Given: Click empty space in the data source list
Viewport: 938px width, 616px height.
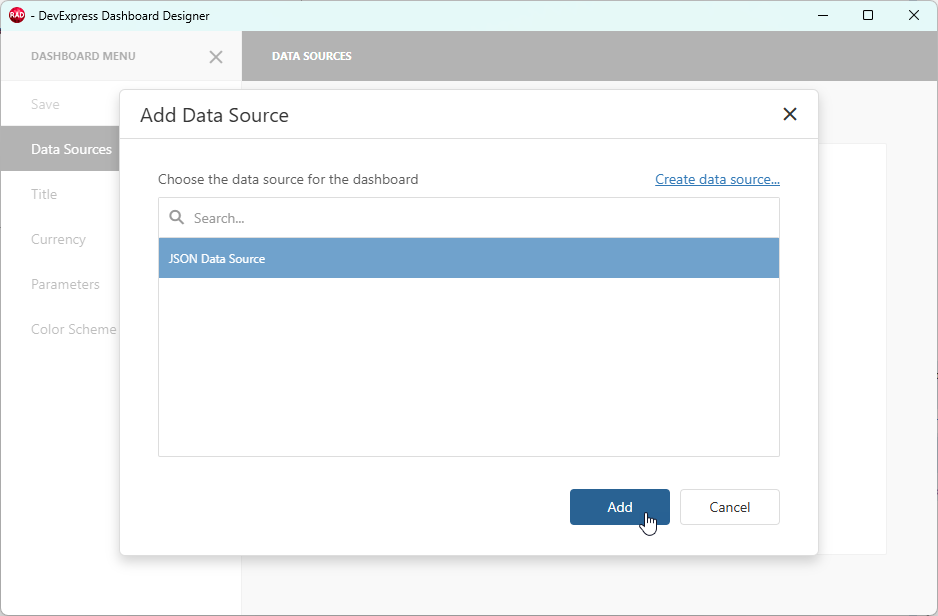Looking at the screenshot, I should [468, 370].
